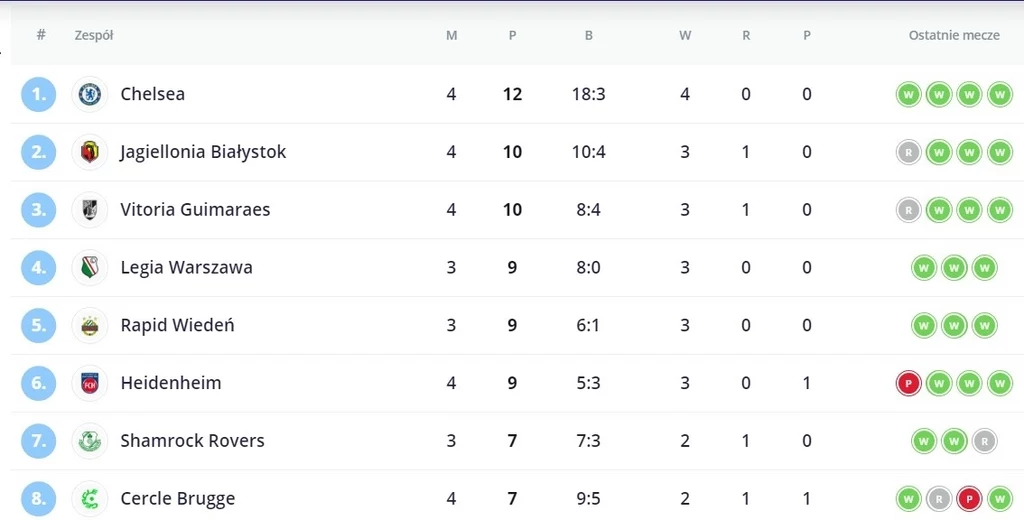Click the Shamrock Rovers crest icon
Screen dimensions: 1024x520
[x=89, y=441]
